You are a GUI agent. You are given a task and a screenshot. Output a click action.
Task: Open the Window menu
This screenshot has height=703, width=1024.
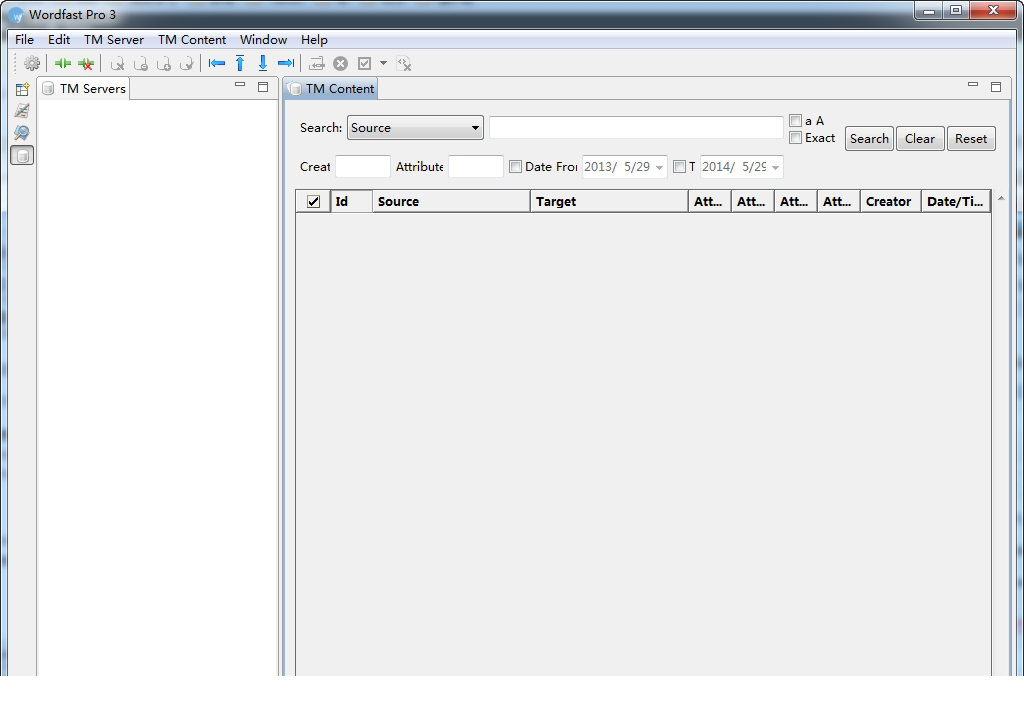click(x=263, y=40)
